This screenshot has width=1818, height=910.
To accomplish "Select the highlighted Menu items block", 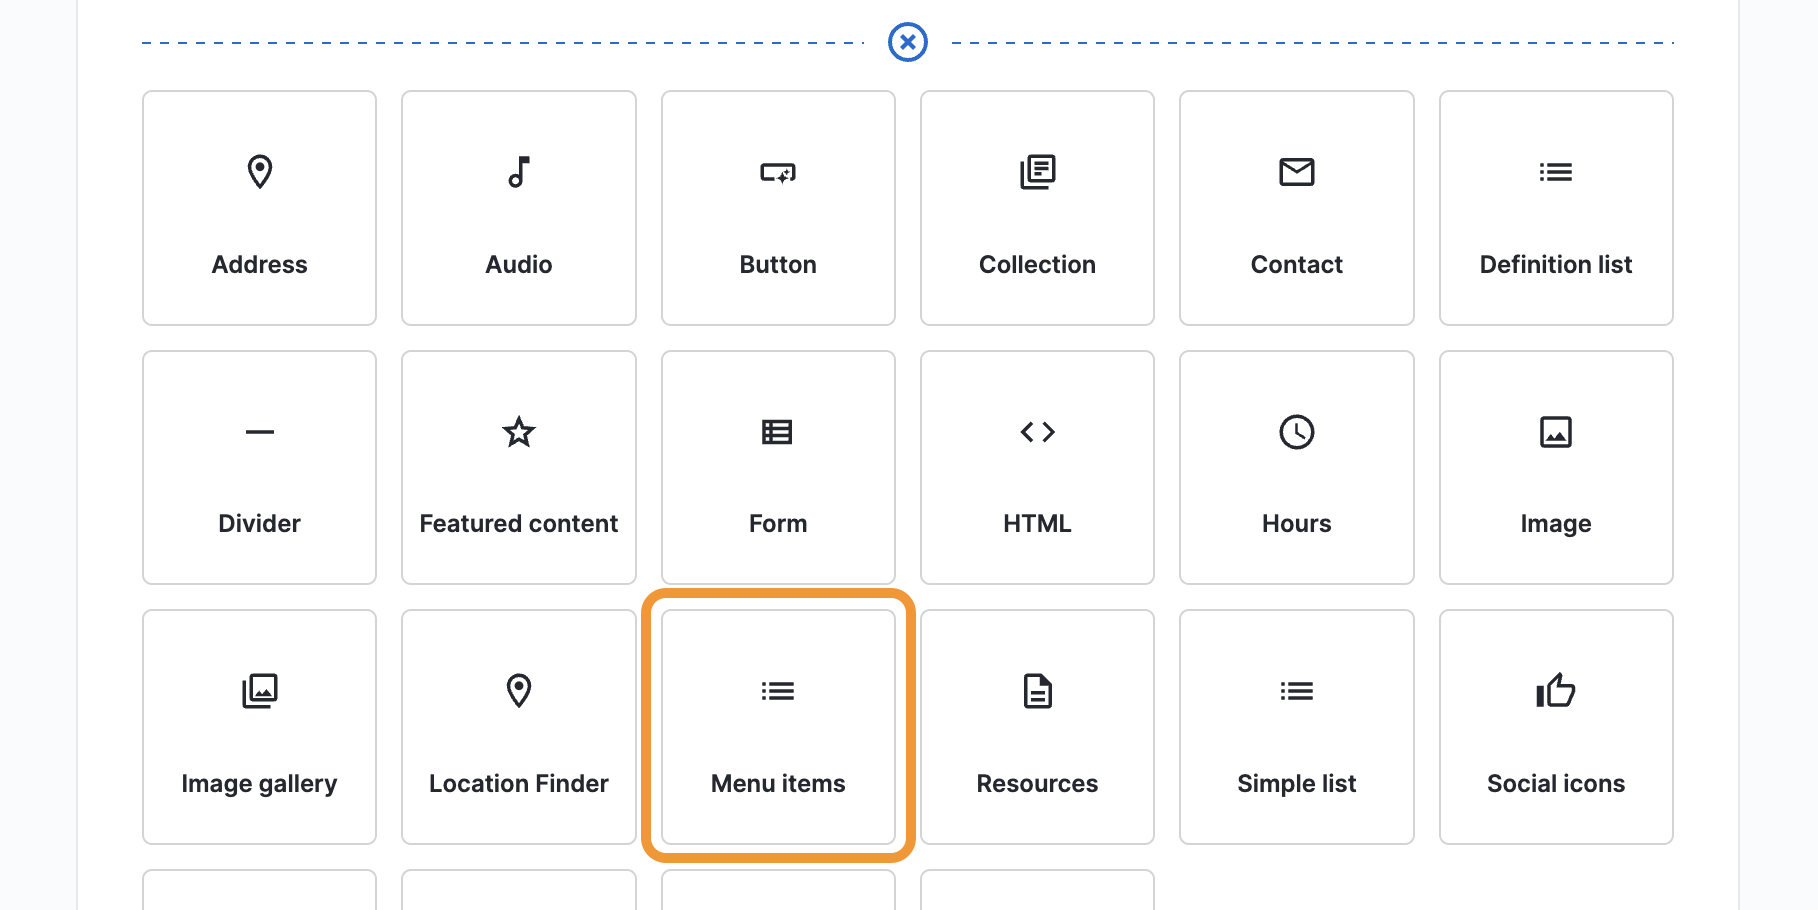I will (777, 727).
